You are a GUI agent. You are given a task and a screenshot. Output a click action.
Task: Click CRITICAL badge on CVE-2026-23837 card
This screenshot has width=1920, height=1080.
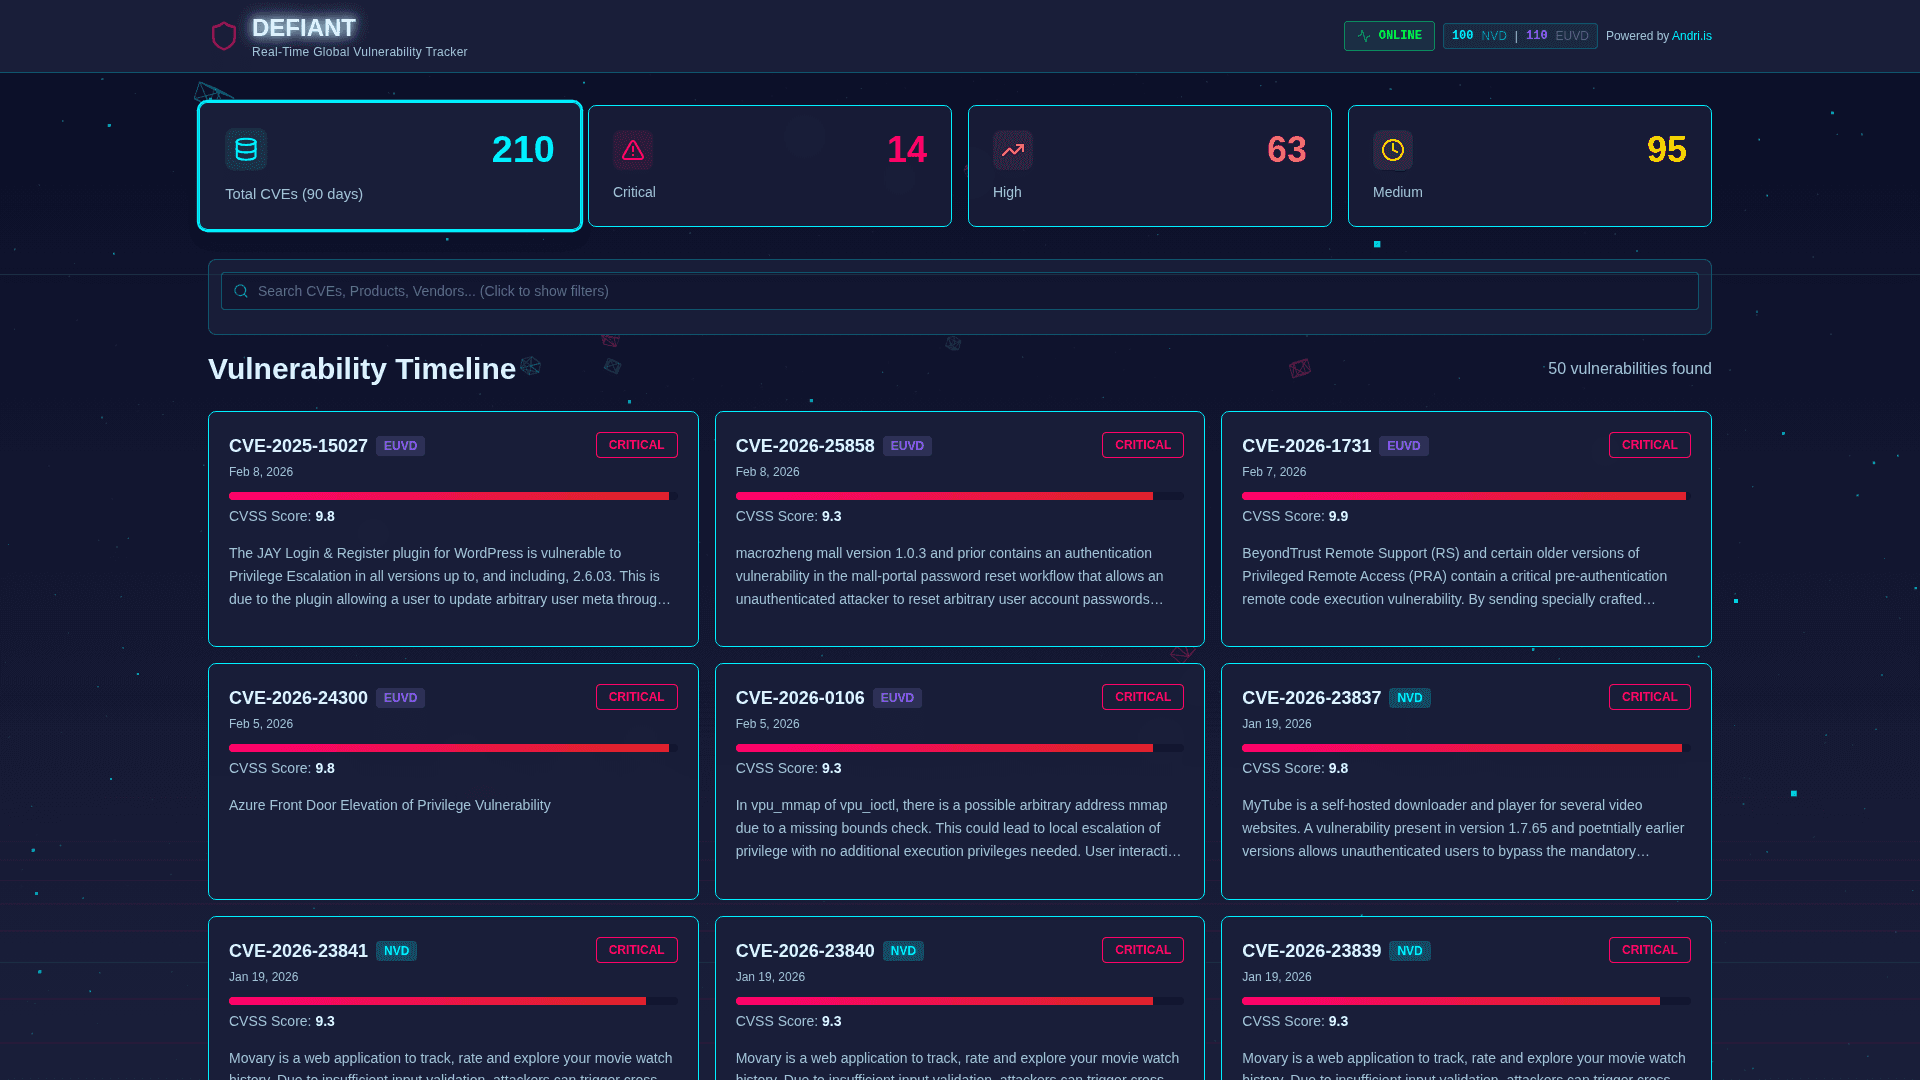pos(1650,697)
